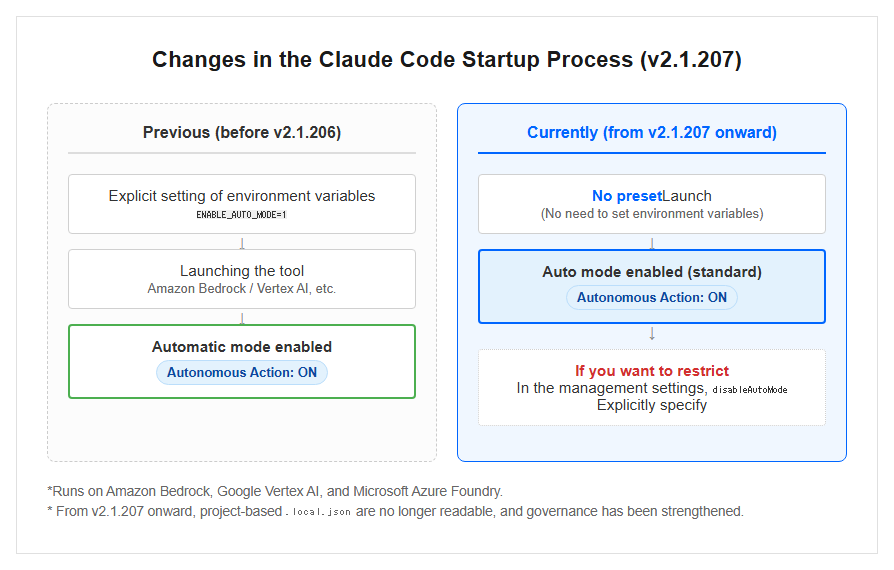
Task: Click the arrow between No preset Launch and Auto mode
Action: 652,243
